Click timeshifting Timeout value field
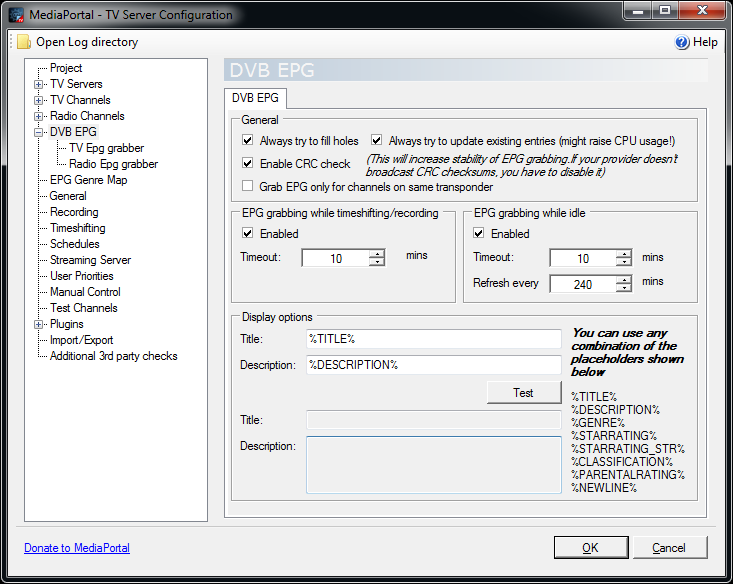This screenshot has height=584, width=733. pos(336,258)
